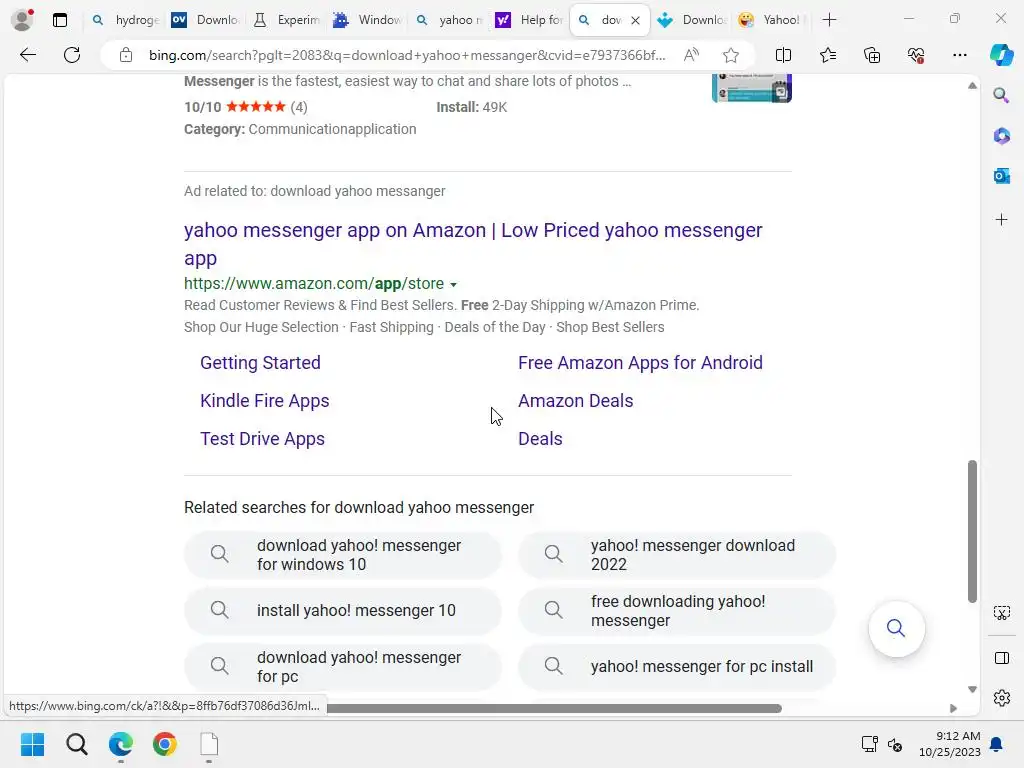Search 'install yahoo! messenger 10'
1024x768 pixels.
point(343,611)
